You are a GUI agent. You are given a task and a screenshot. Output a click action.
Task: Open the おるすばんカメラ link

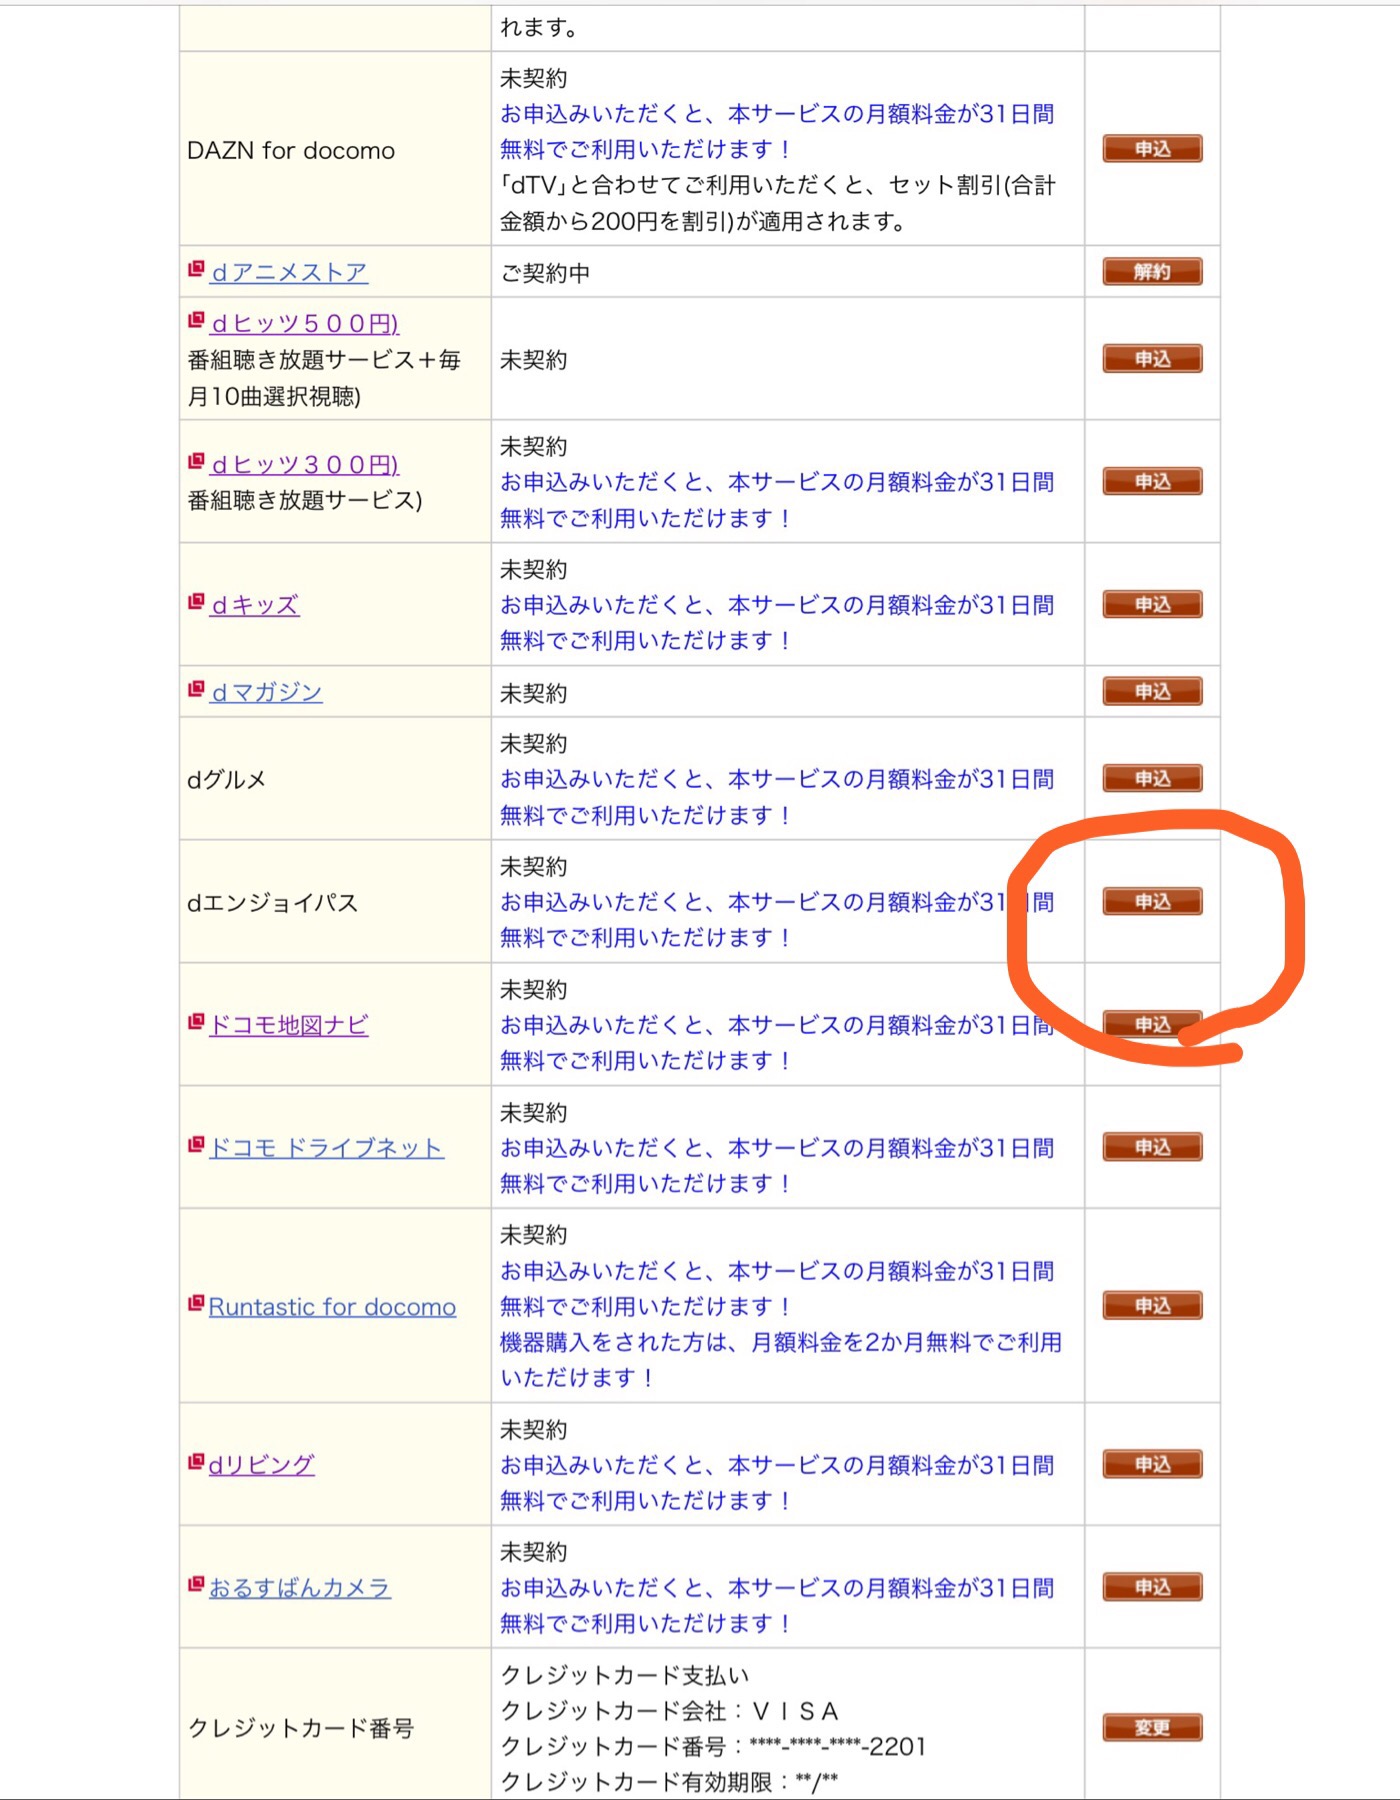click(299, 1588)
